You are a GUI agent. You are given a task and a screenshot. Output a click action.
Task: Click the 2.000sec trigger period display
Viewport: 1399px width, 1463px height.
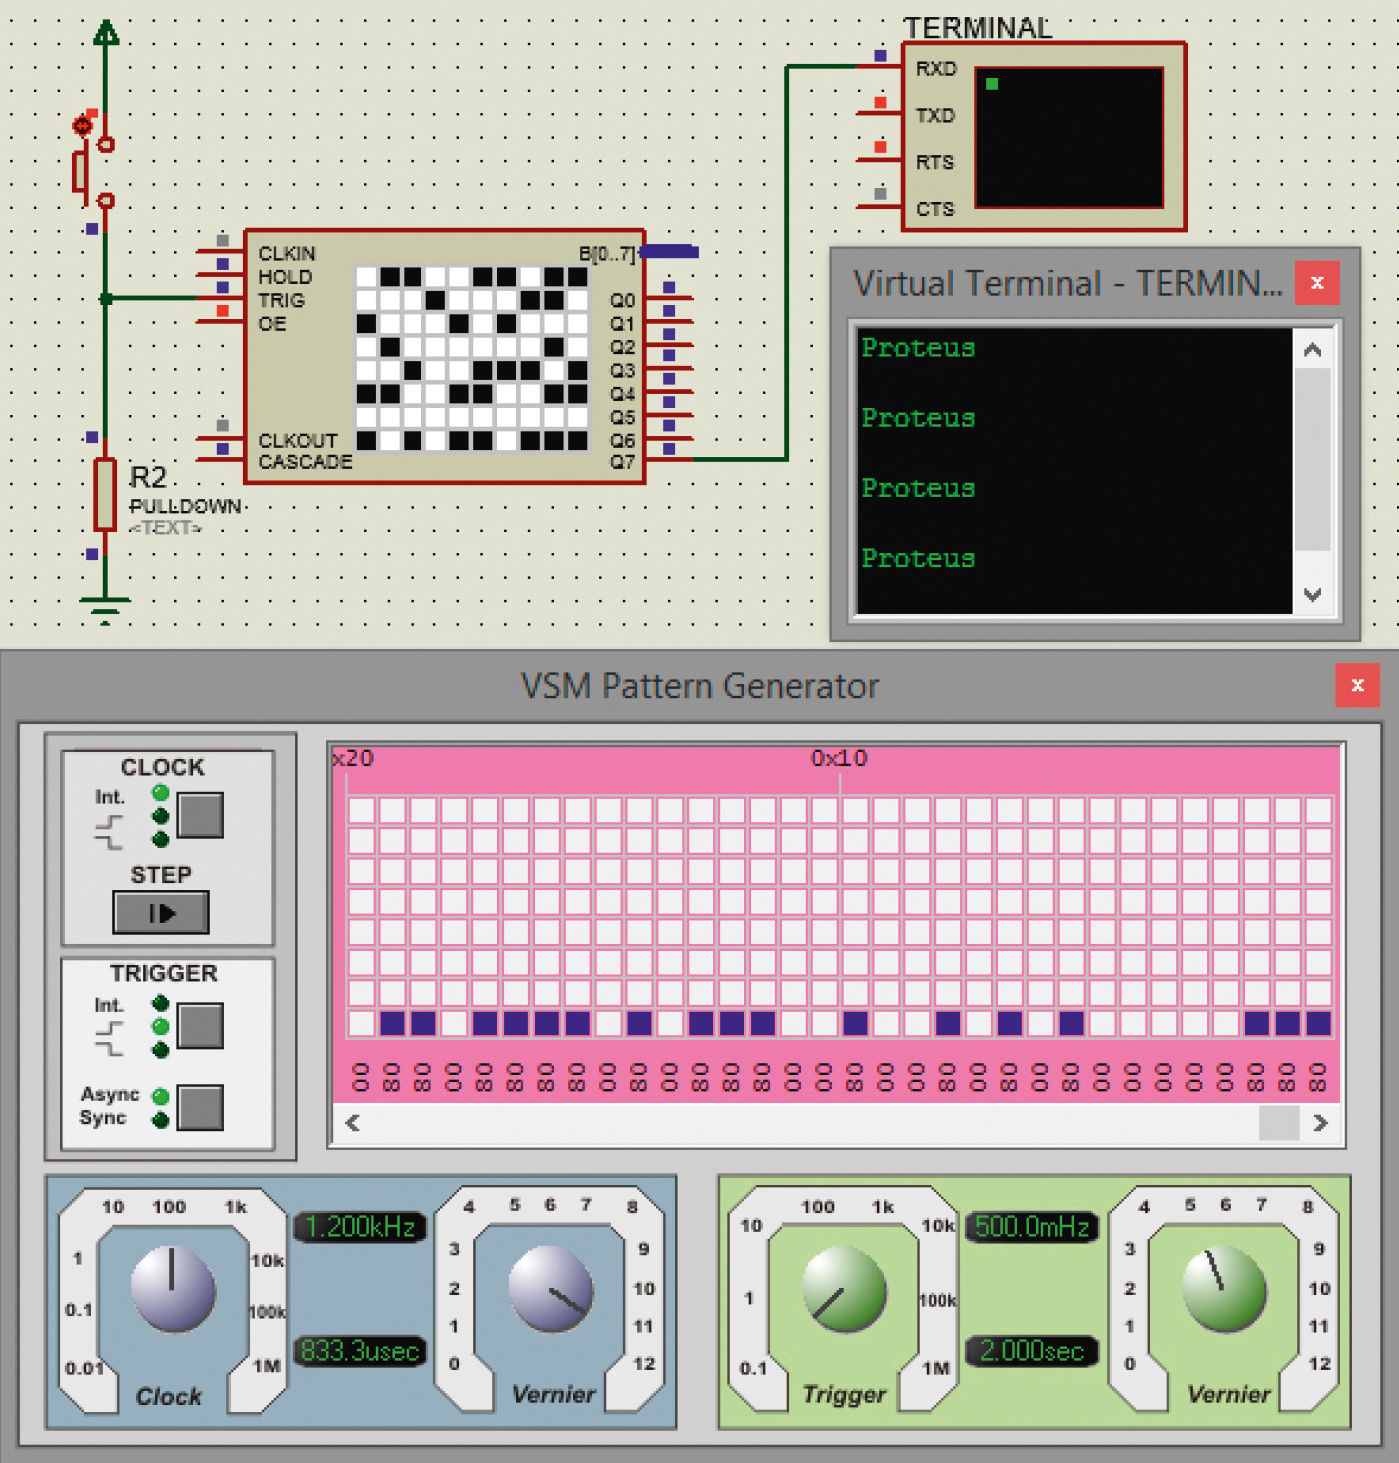click(x=1032, y=1351)
